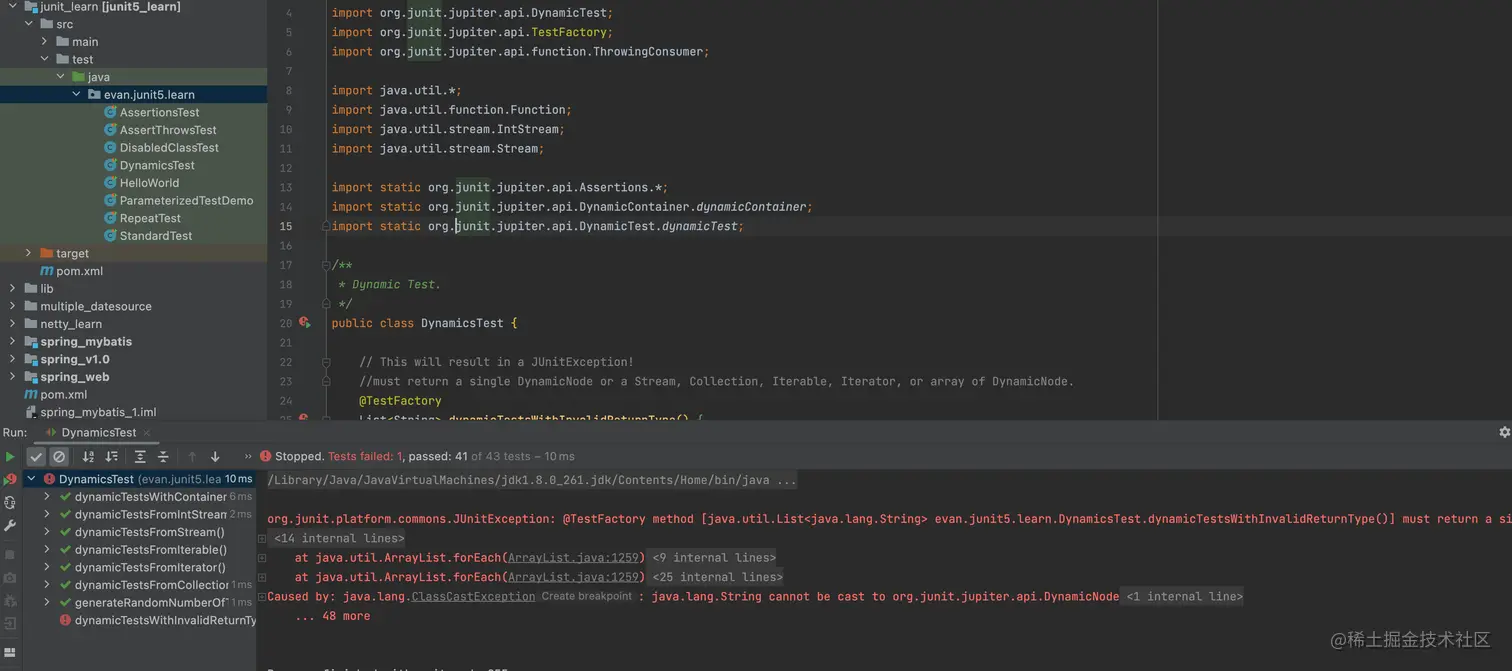Toggle auto-test icon in Run sidebar
1512x671 pixels.
point(10,503)
